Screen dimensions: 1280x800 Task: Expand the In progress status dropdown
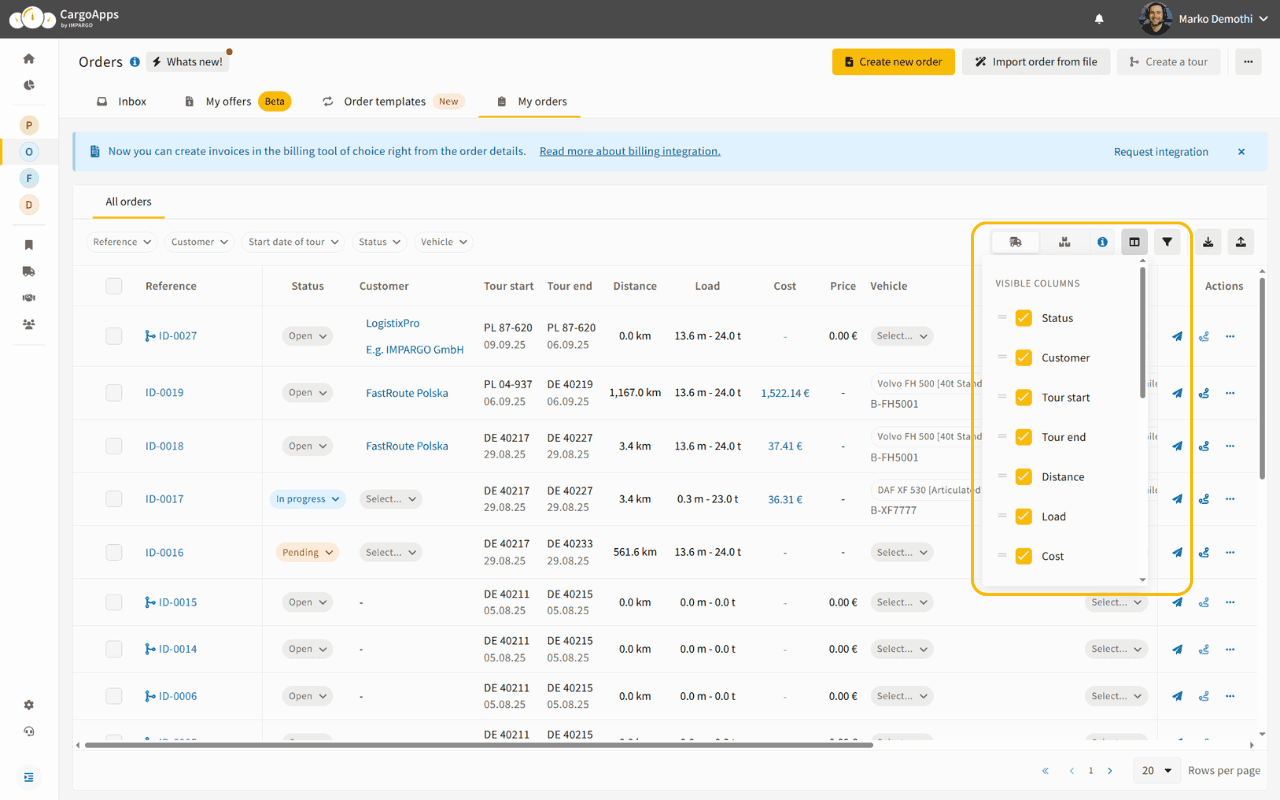307,499
